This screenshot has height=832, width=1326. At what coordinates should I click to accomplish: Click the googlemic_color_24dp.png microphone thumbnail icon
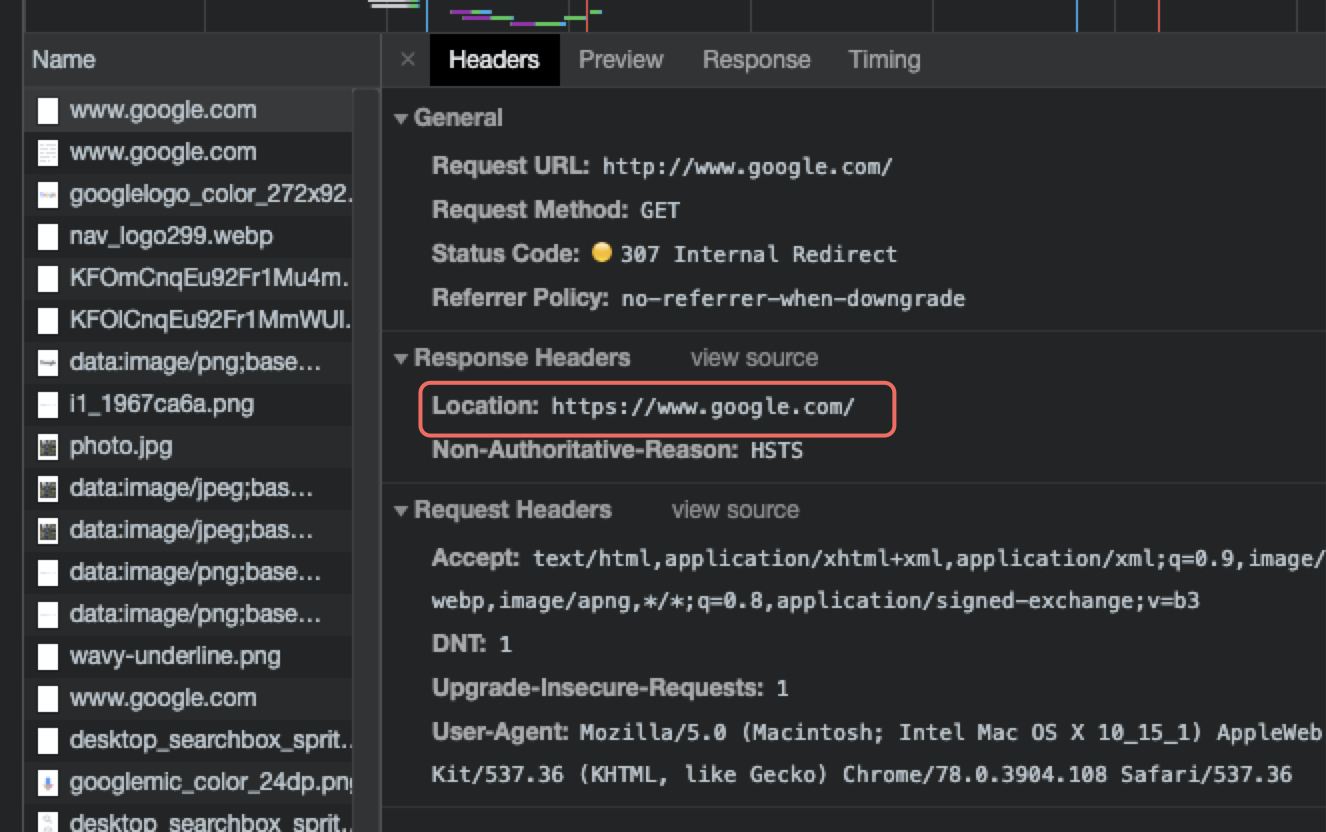point(47,782)
